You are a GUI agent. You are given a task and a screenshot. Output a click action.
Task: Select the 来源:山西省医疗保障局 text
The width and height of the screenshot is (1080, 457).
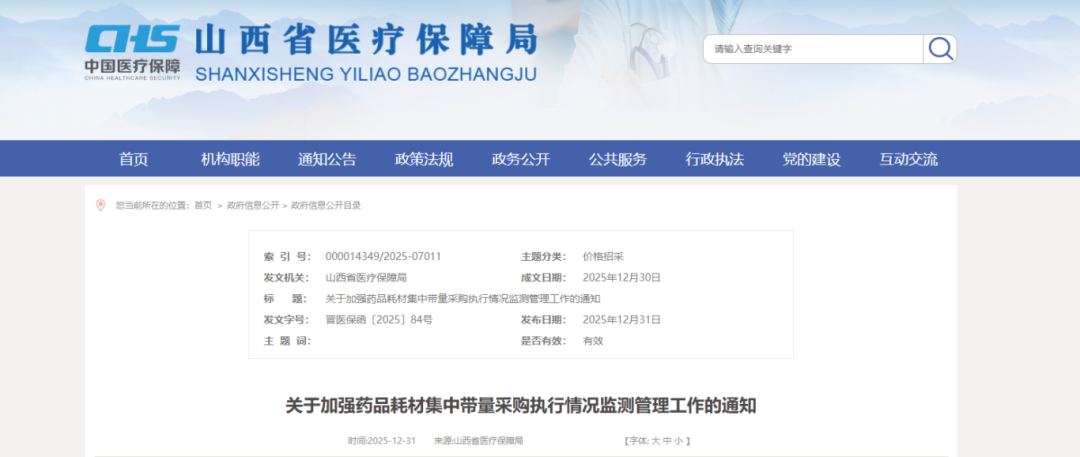479,440
